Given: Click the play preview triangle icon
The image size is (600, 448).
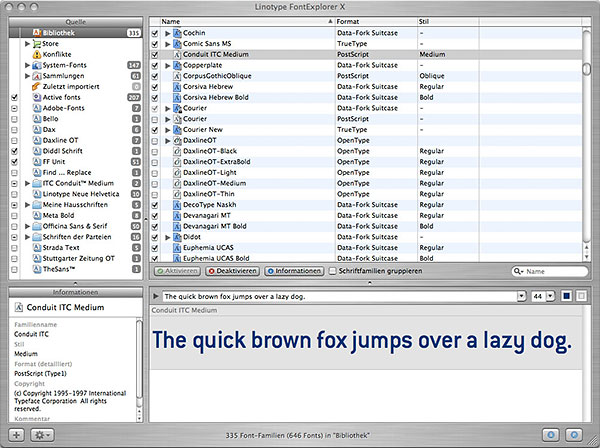Looking at the screenshot, I should [x=155, y=296].
